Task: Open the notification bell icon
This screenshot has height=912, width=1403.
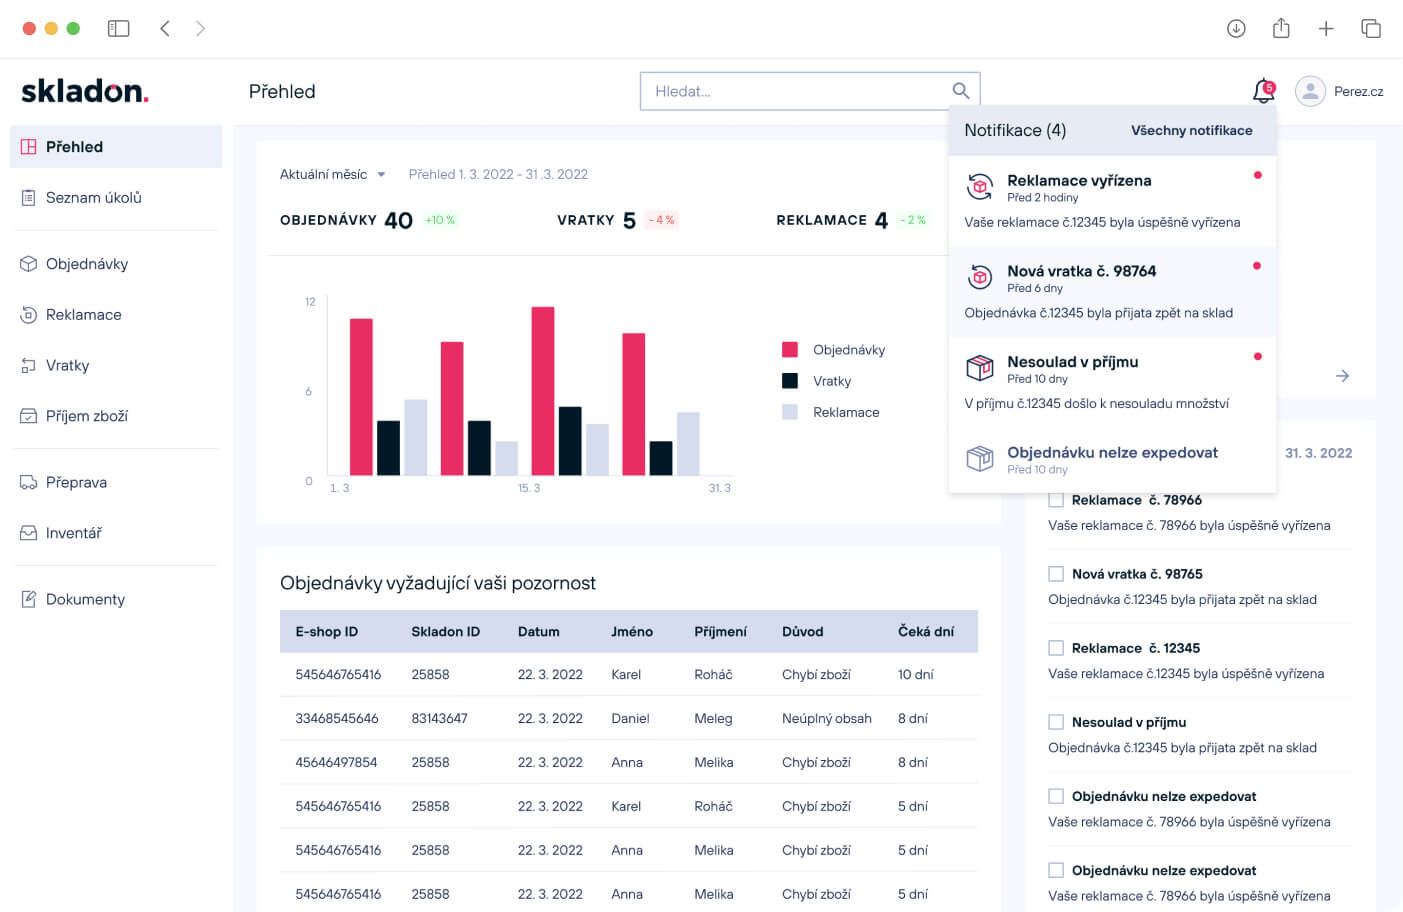Action: [1263, 91]
